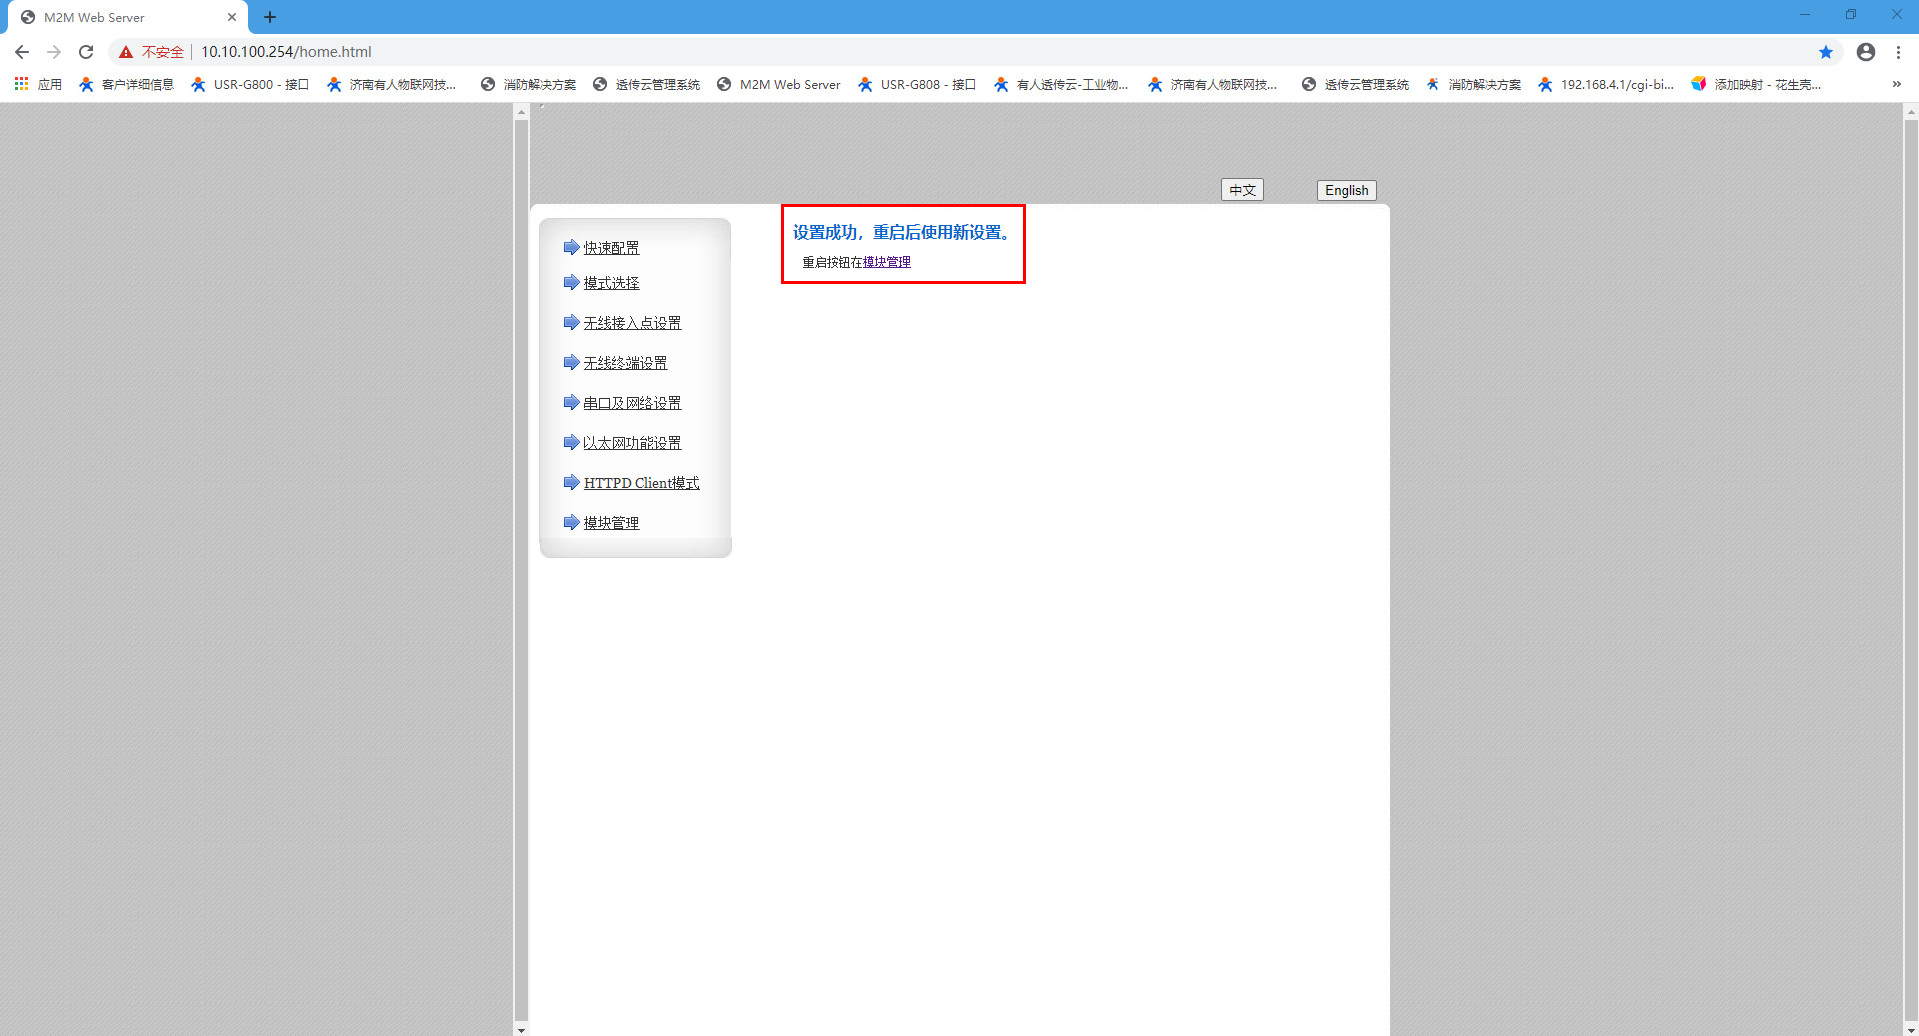This screenshot has height=1036, width=1919.
Task: Open 无线接入点设置 in the sidebar
Action: click(632, 323)
